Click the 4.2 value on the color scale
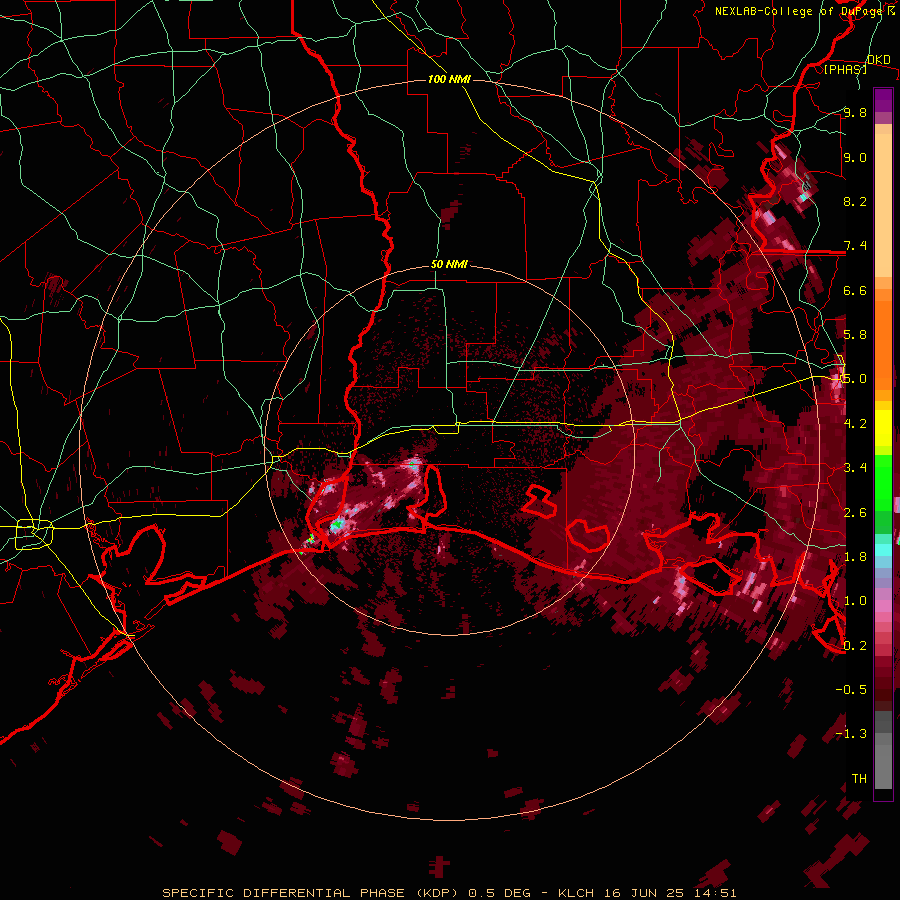The height and width of the screenshot is (900, 900). 855,424
